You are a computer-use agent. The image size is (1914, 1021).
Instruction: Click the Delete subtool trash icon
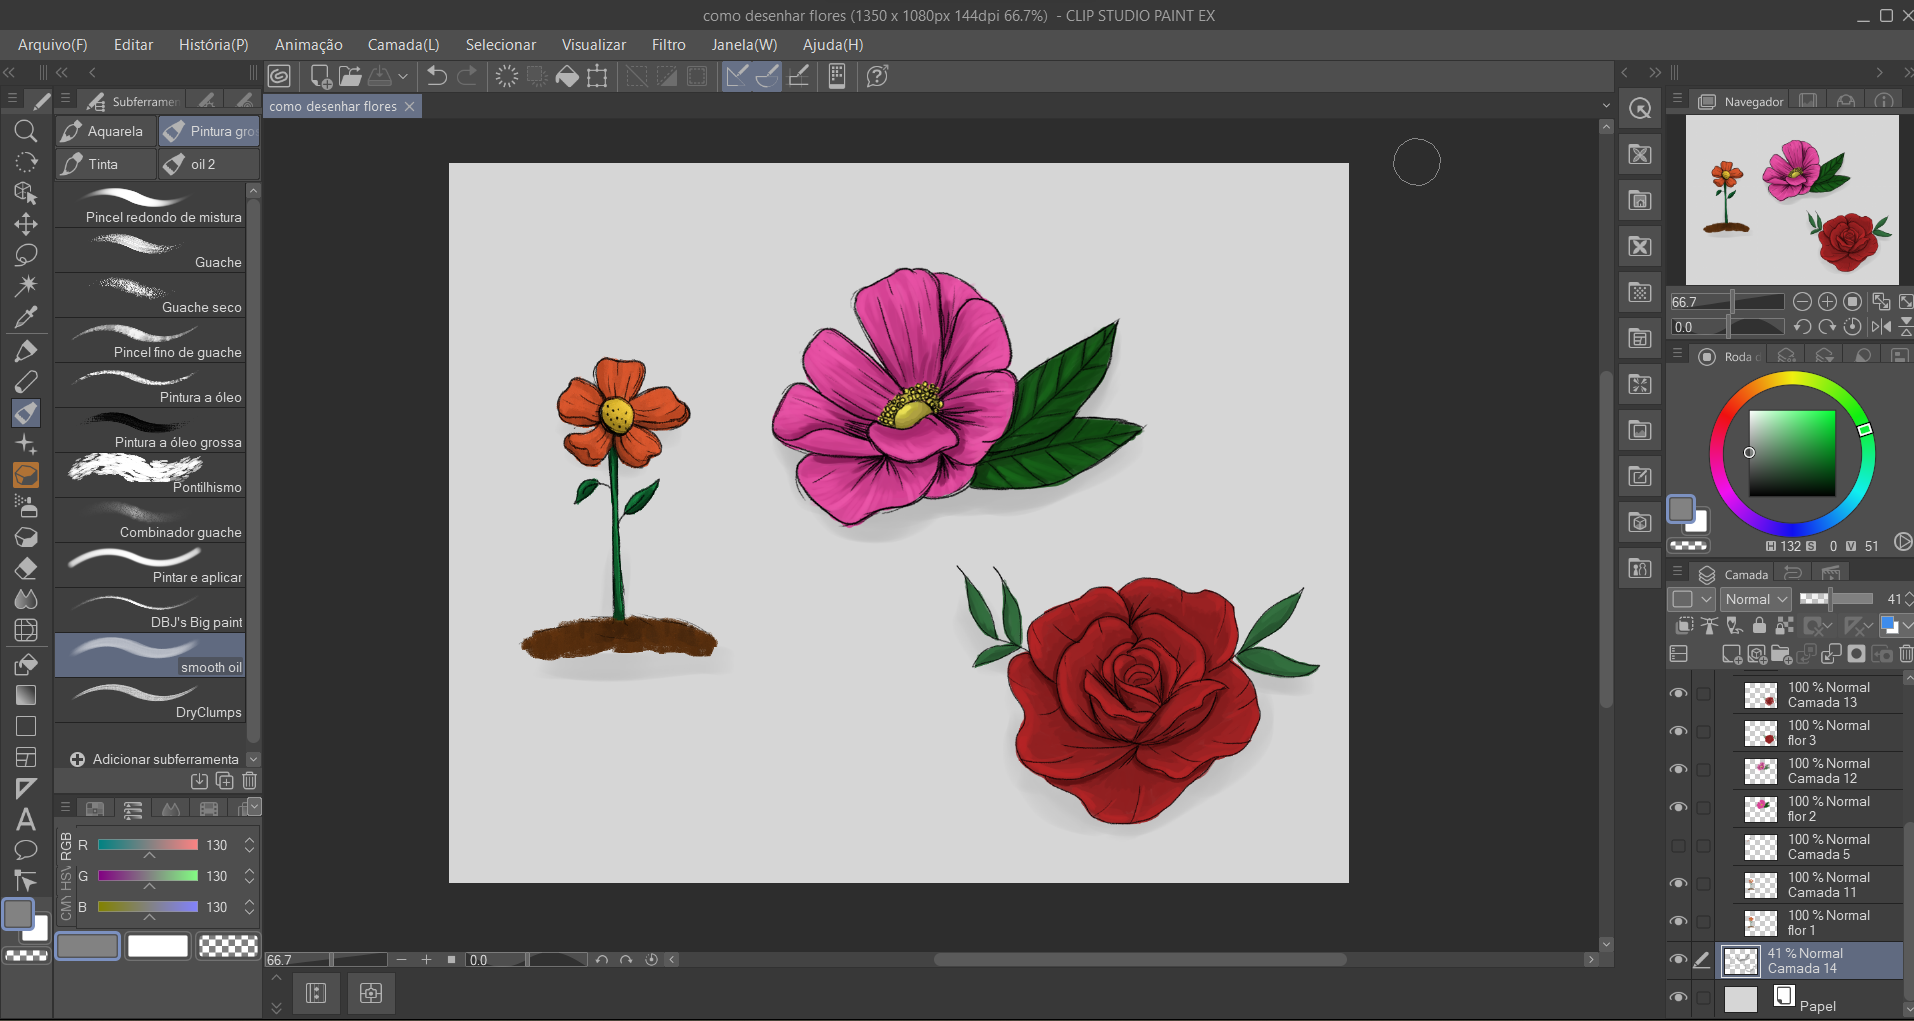click(x=250, y=781)
